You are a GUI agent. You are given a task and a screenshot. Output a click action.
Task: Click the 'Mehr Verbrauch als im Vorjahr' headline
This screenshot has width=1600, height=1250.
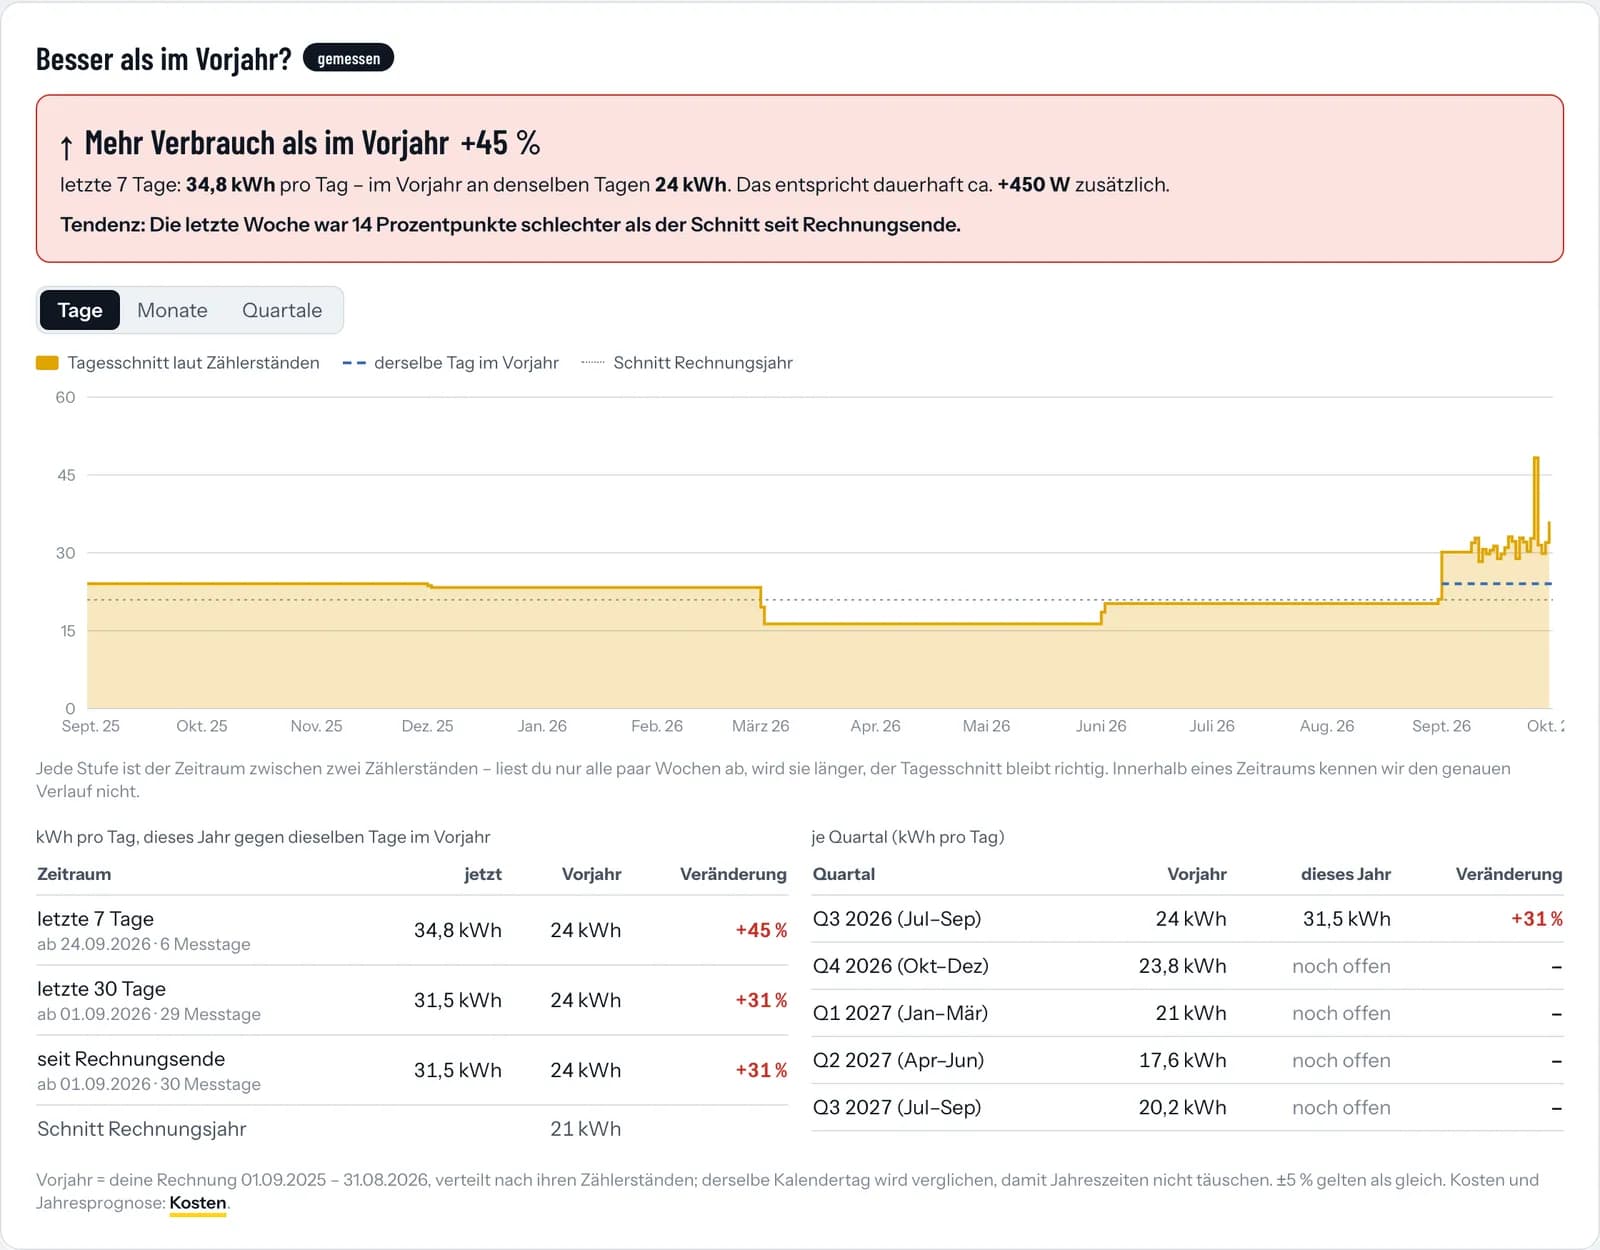pyautogui.click(x=266, y=143)
